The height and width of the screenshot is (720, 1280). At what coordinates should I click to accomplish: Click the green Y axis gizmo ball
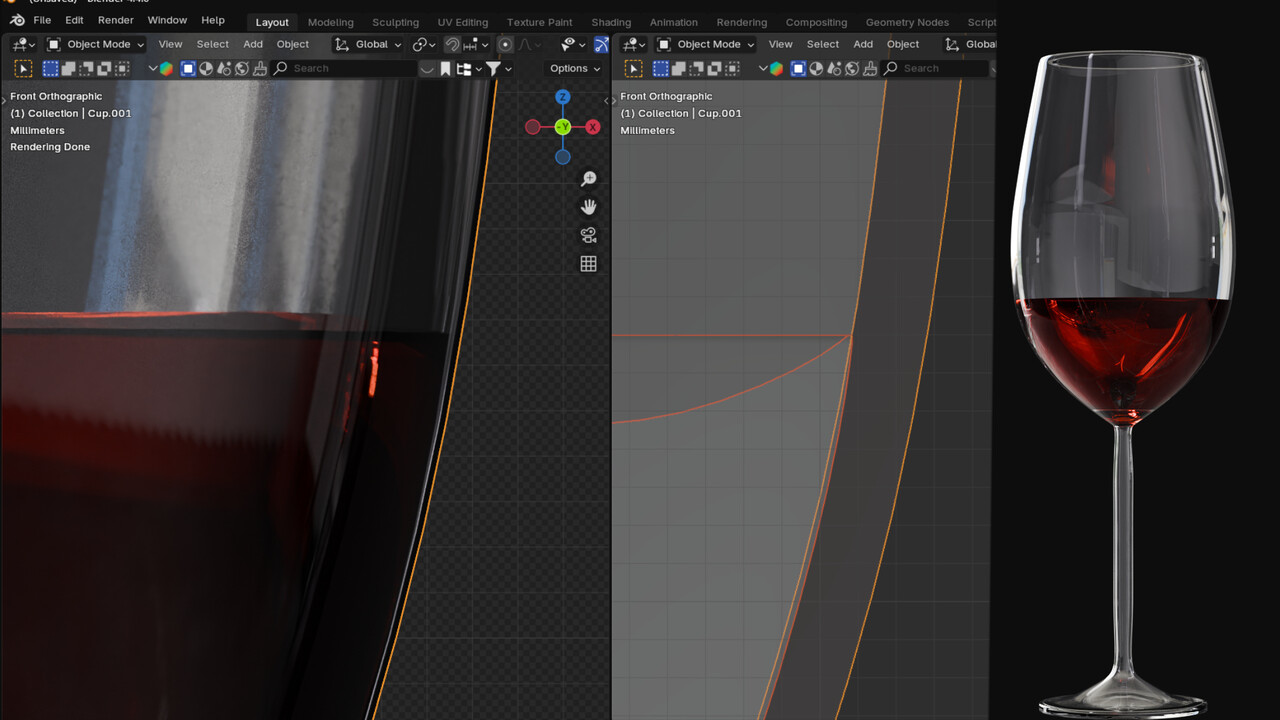click(x=563, y=127)
